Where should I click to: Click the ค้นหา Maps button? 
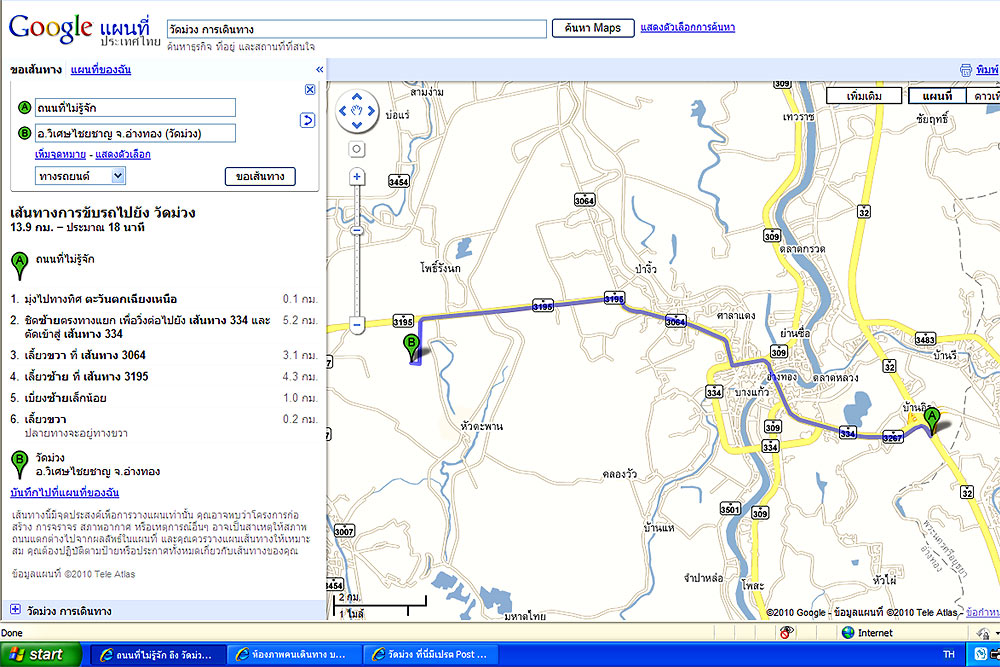[x=592, y=28]
